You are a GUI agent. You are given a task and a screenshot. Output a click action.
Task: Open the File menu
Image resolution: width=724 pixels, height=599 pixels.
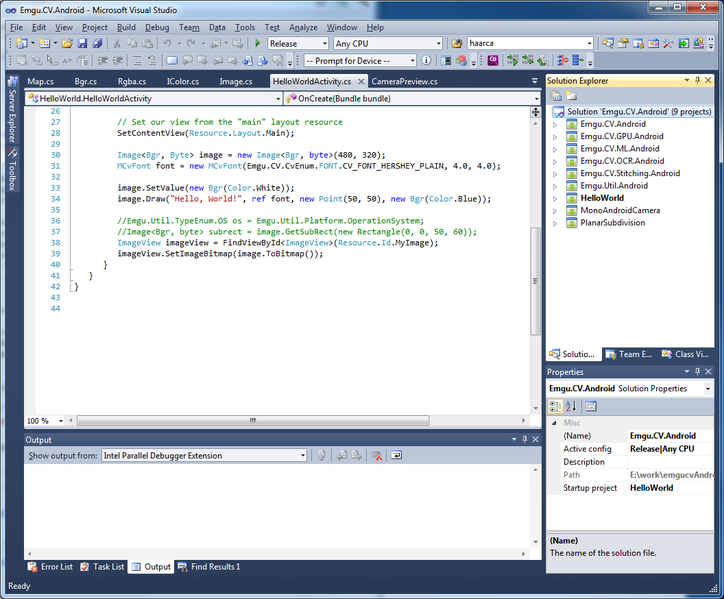pos(16,27)
